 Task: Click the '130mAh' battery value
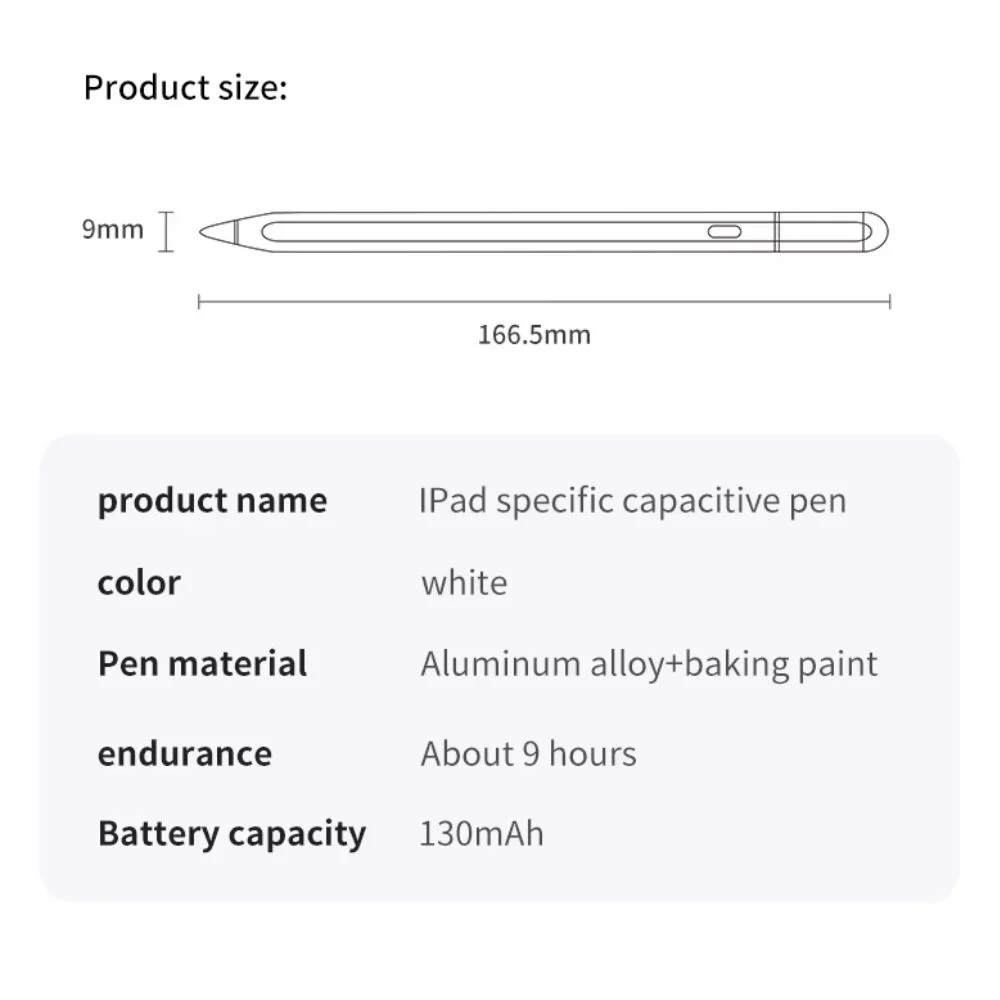click(x=482, y=834)
